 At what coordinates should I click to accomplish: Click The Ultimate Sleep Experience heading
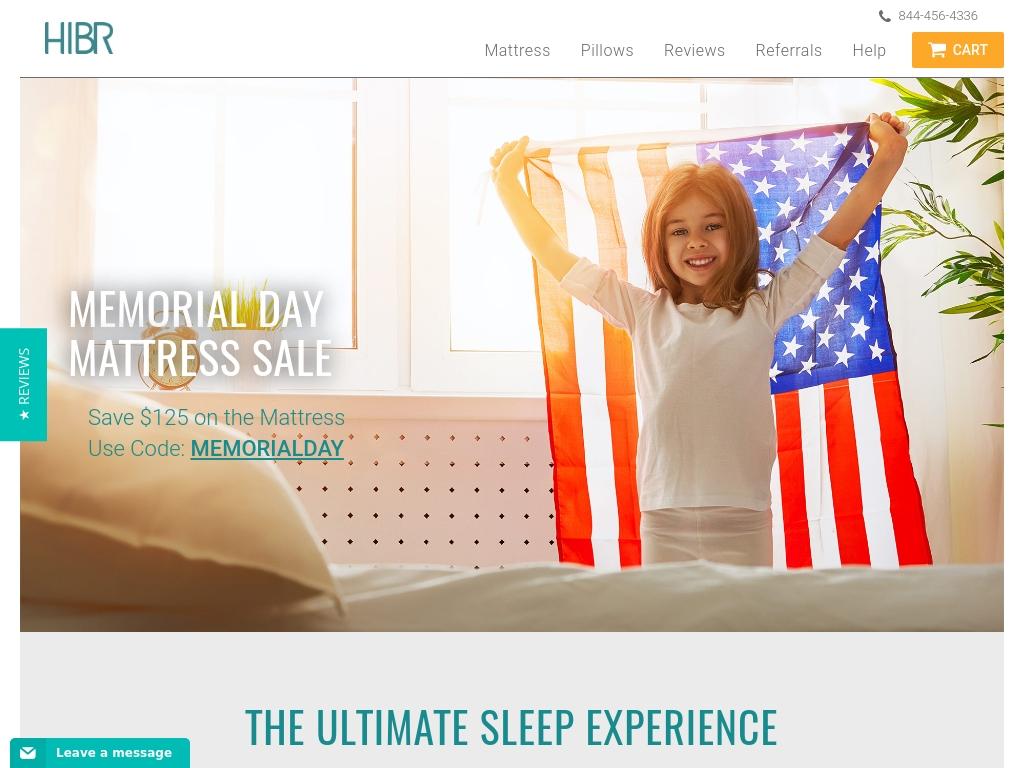[x=511, y=727]
